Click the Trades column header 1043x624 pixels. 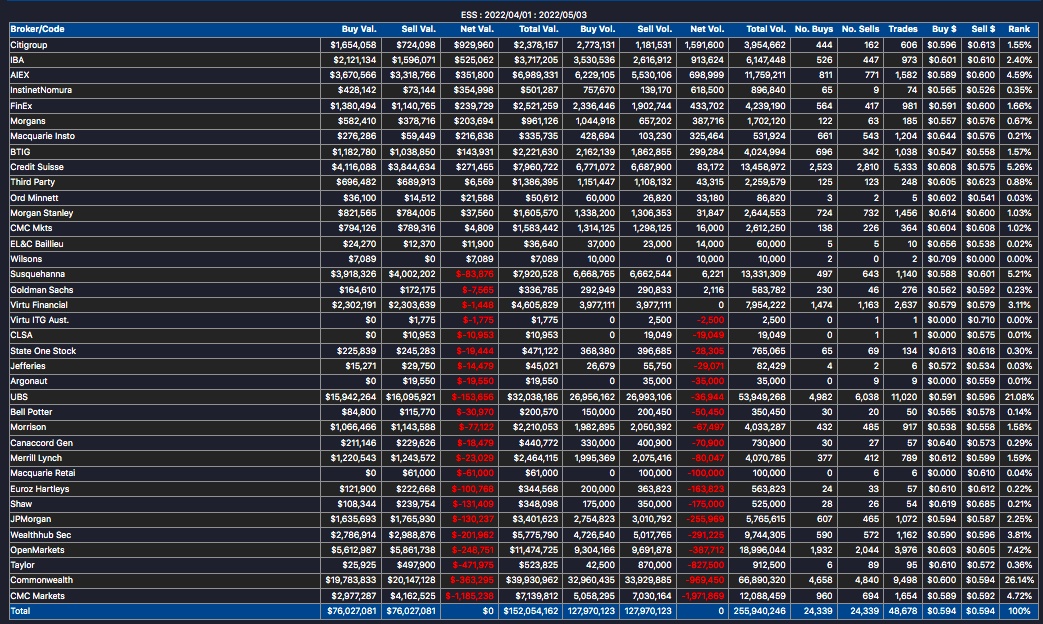point(903,29)
